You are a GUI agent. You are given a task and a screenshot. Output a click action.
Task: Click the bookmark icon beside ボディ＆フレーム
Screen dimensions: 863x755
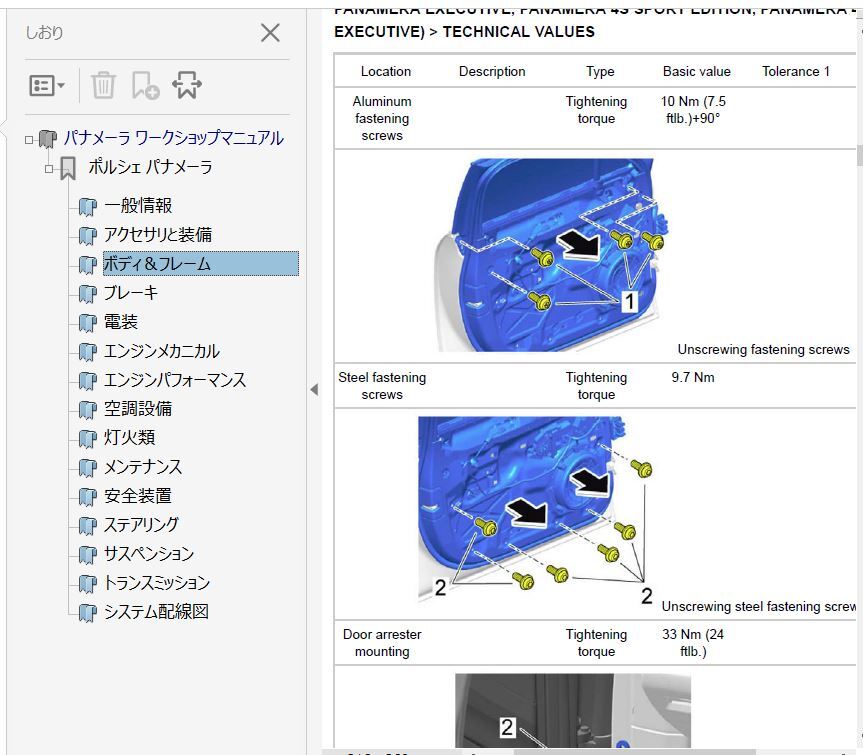pos(88,265)
